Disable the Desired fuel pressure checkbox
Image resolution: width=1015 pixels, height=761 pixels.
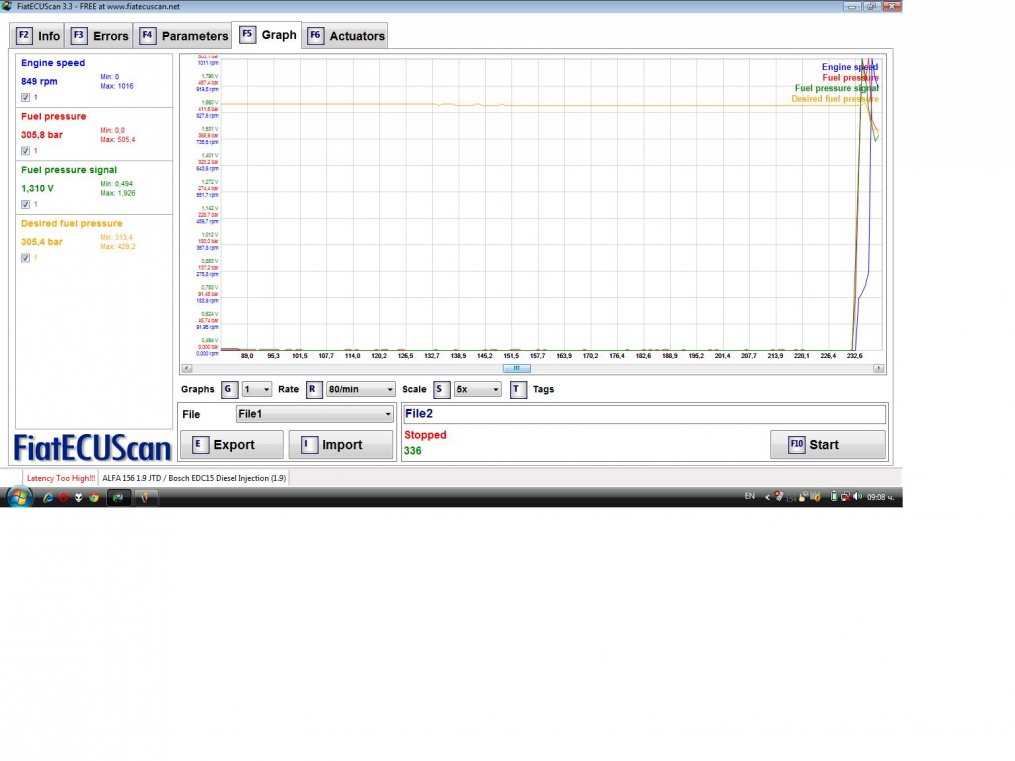tap(26, 258)
